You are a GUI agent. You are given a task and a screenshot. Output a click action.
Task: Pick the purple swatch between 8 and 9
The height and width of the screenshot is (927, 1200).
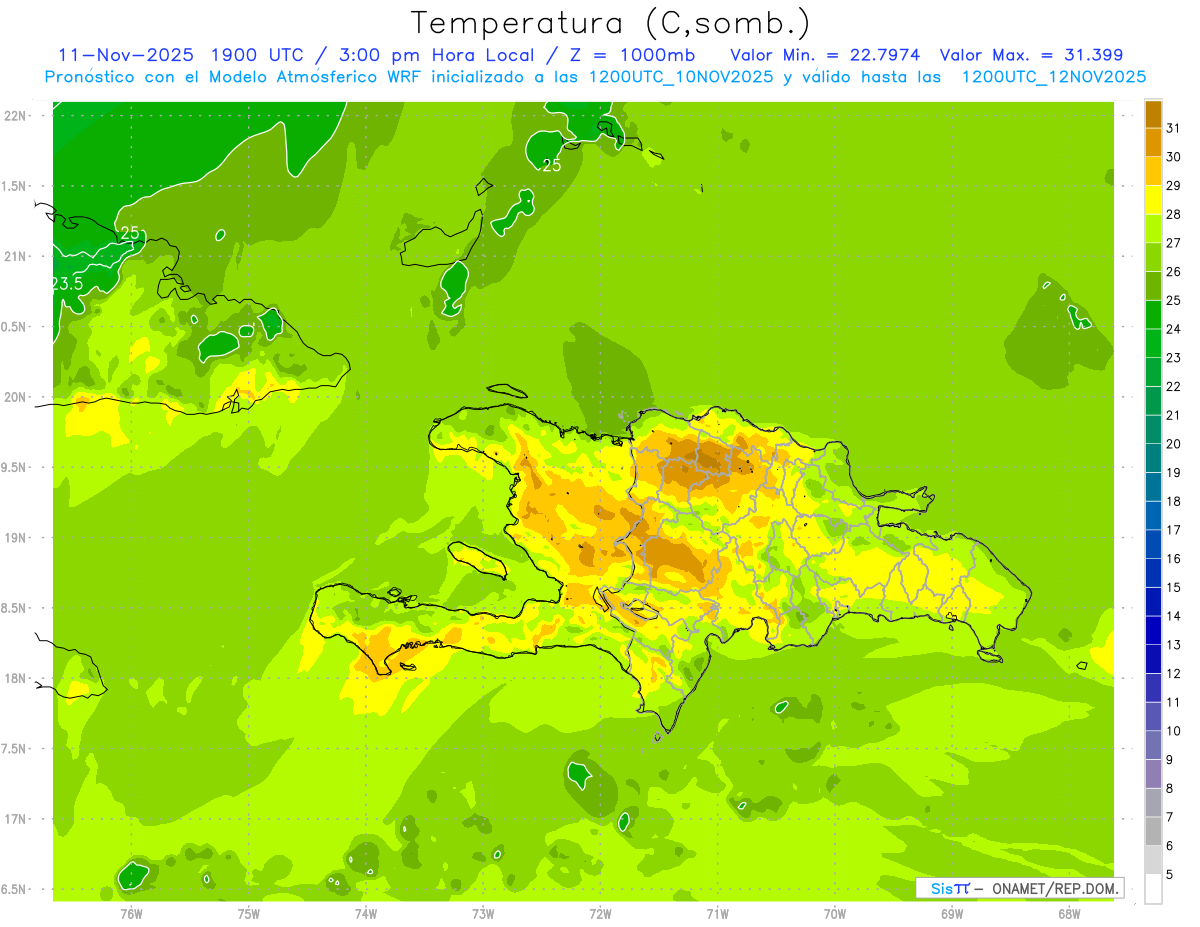[1153, 774]
